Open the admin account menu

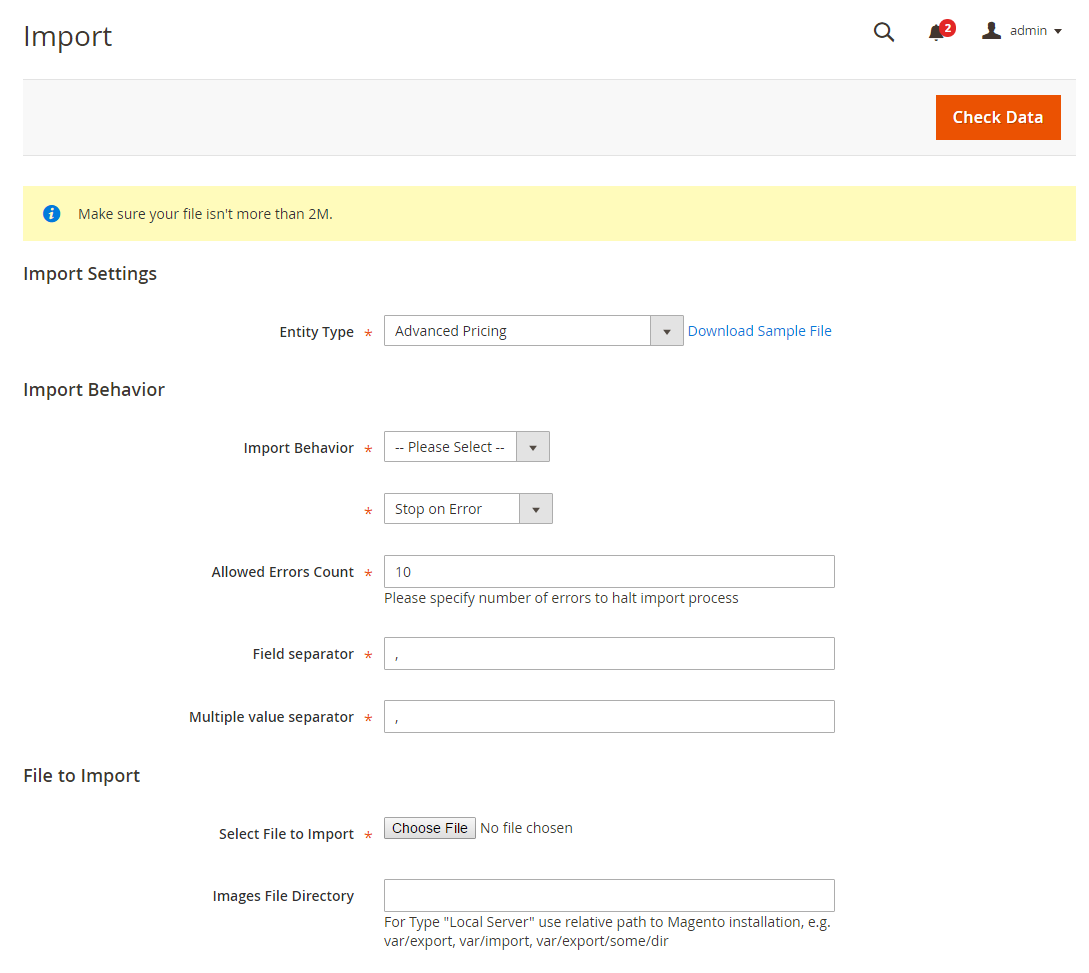pyautogui.click(x=1021, y=31)
